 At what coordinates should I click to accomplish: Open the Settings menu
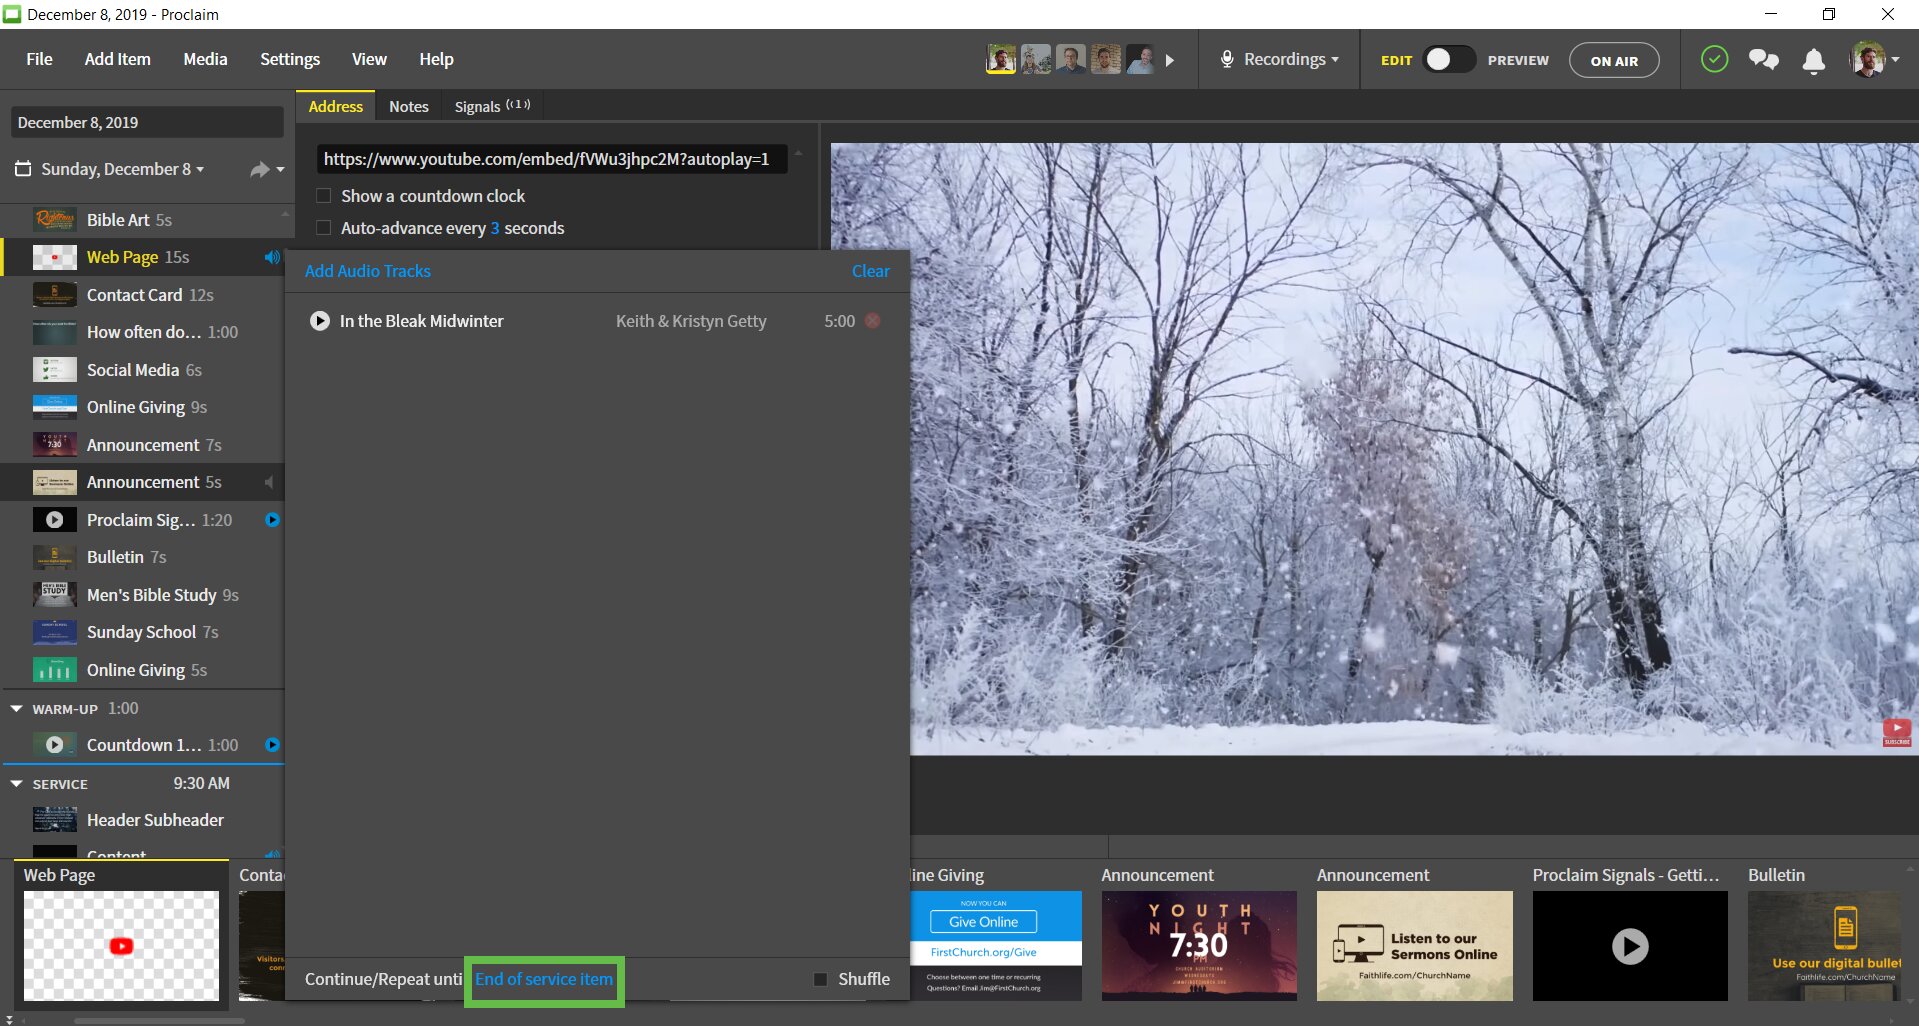click(x=290, y=59)
